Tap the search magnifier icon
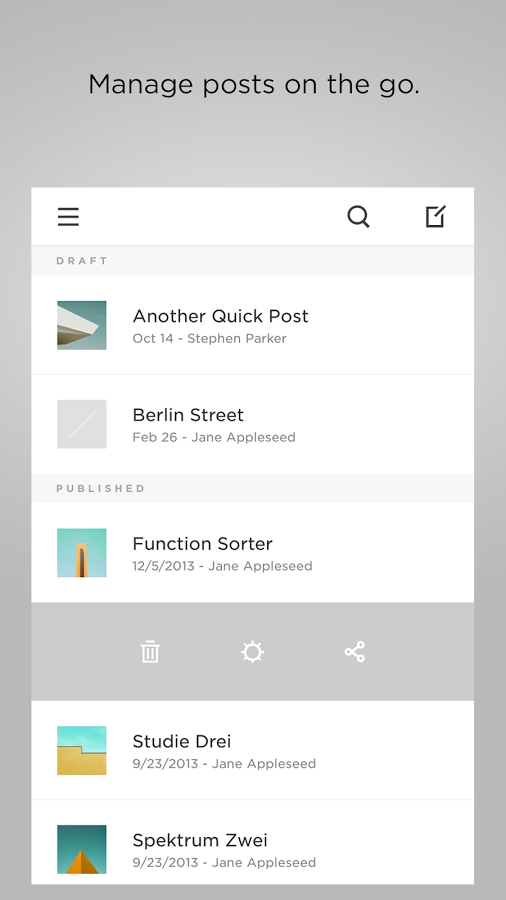 coord(359,217)
